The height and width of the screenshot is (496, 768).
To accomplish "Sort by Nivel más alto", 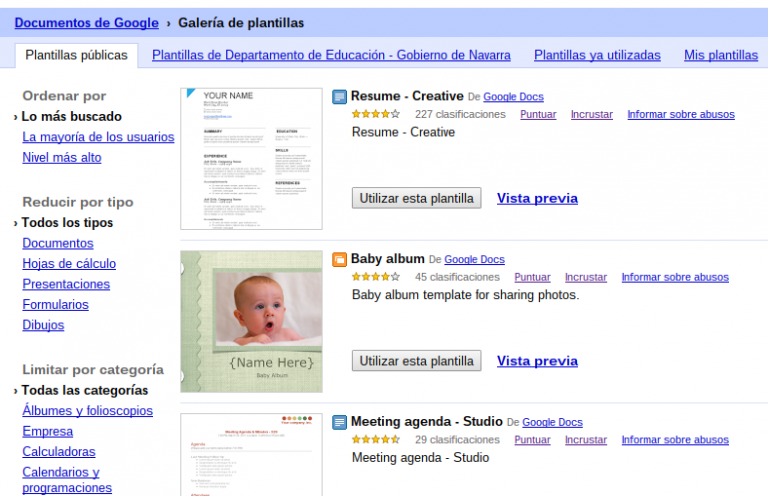I will pyautogui.click(x=62, y=158).
